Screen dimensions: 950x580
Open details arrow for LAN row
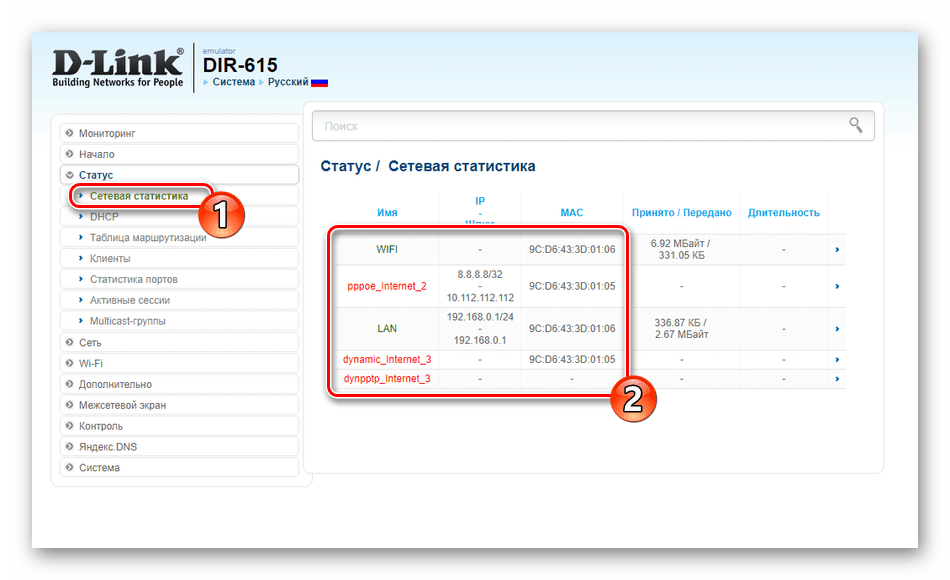coord(837,328)
